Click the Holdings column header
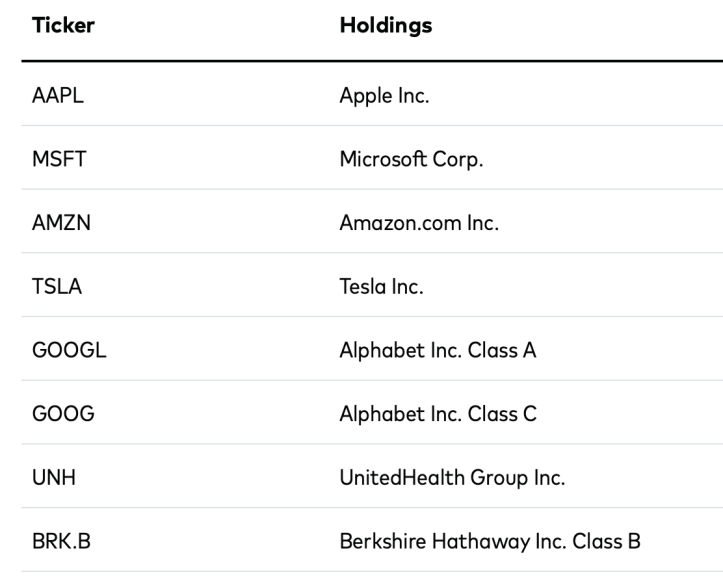The height and width of the screenshot is (581, 723). (386, 26)
